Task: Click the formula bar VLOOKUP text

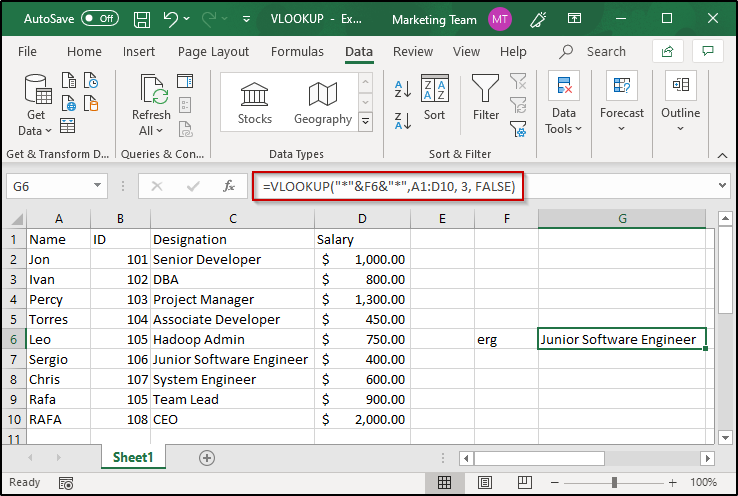Action: pyautogui.click(x=389, y=187)
